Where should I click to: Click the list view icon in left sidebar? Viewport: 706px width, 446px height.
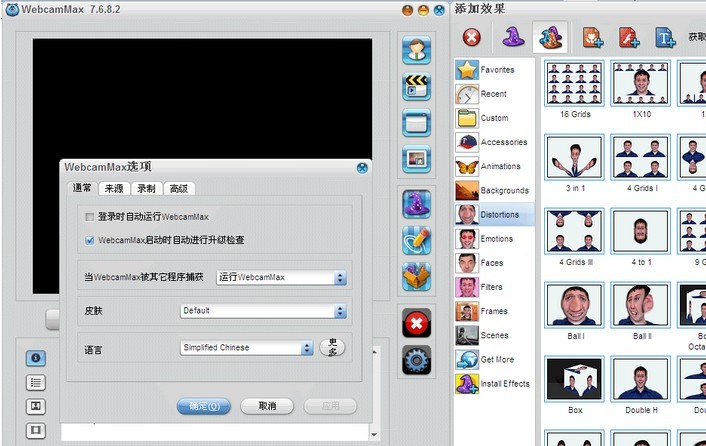[36, 383]
